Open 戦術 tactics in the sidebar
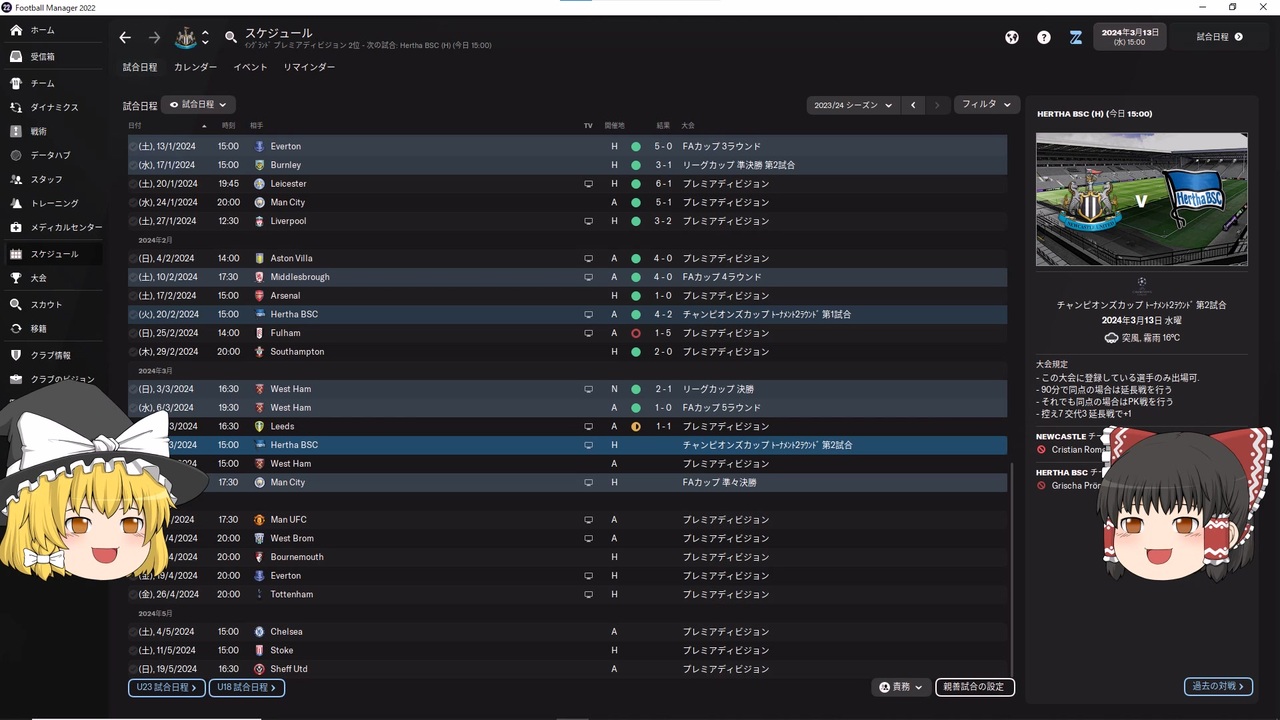 pos(54,131)
